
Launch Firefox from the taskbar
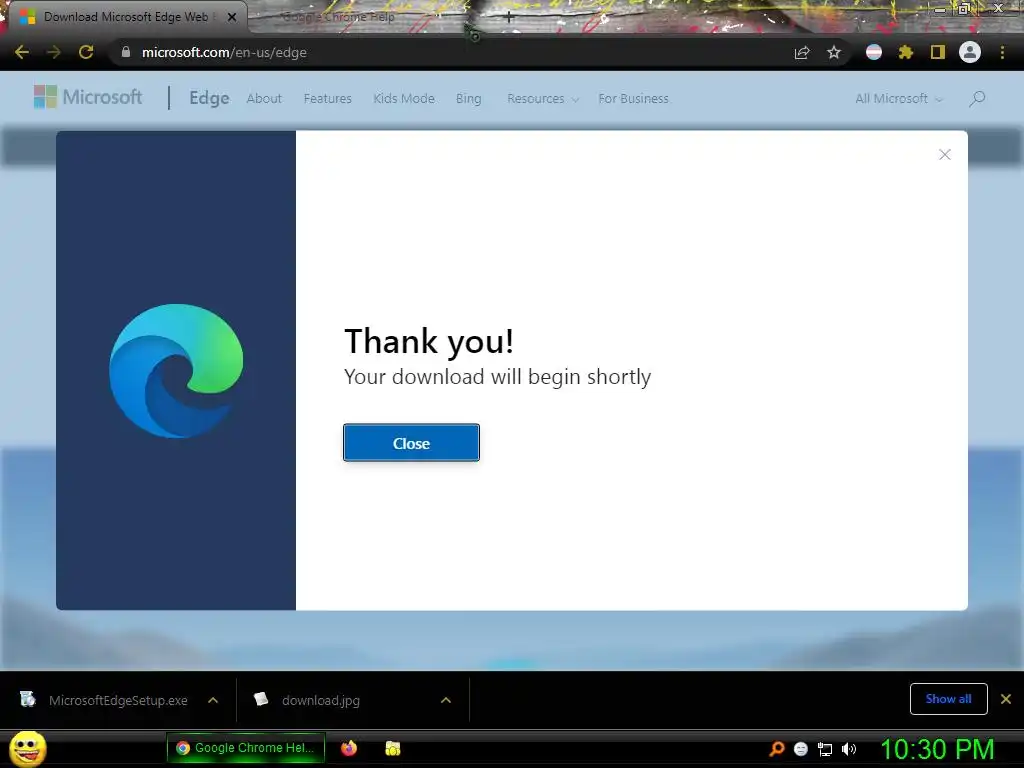349,748
